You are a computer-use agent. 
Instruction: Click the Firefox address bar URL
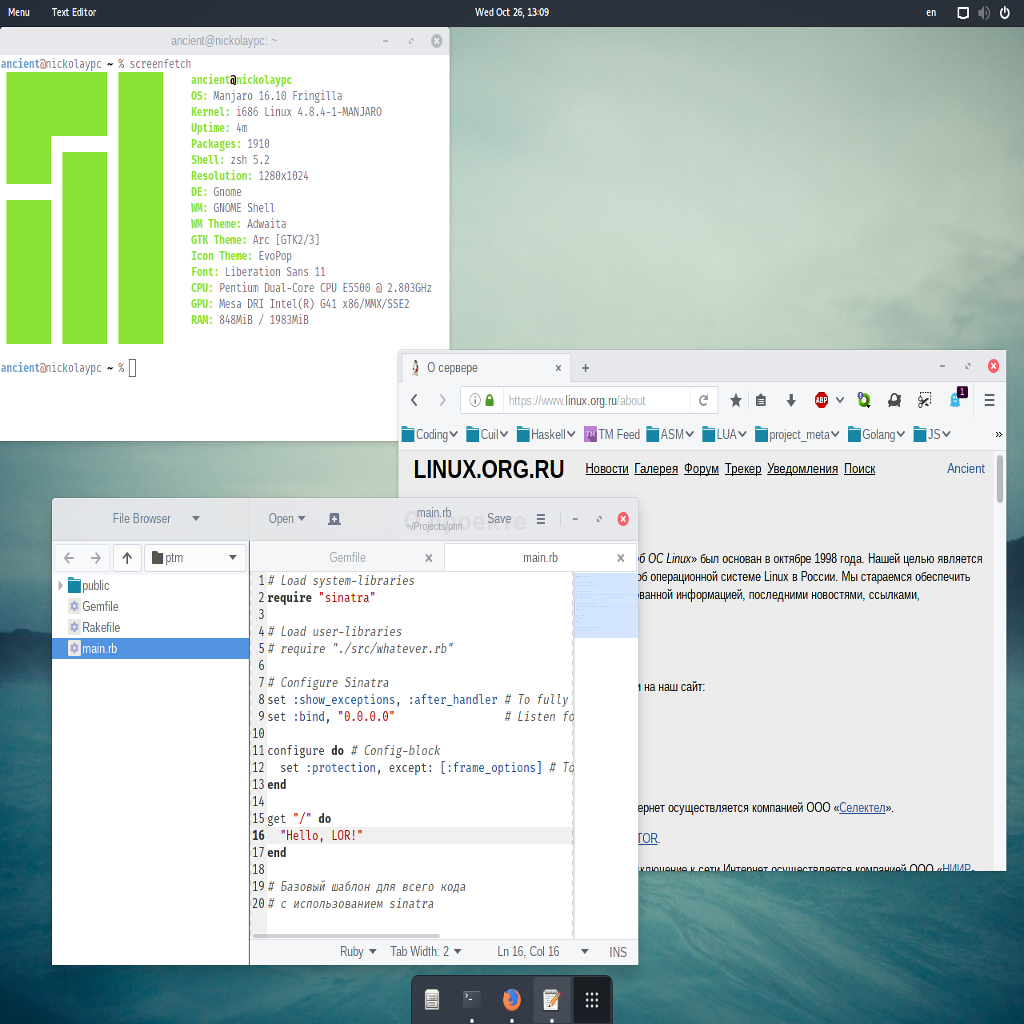596,400
